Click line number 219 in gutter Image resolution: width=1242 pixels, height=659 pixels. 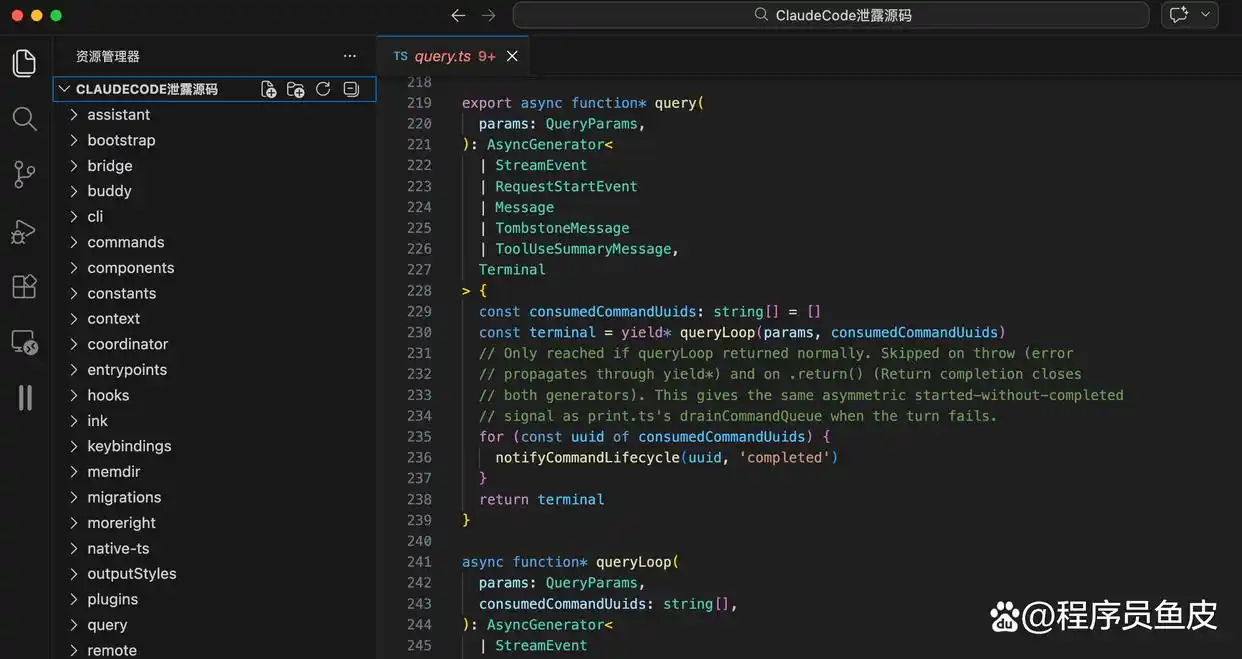419,103
